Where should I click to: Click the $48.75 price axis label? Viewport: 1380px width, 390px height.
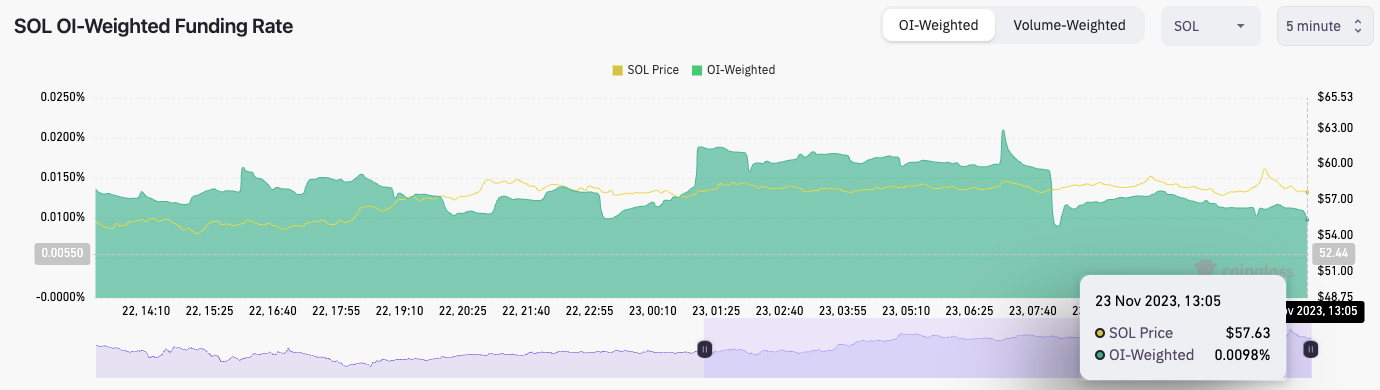click(x=1336, y=297)
